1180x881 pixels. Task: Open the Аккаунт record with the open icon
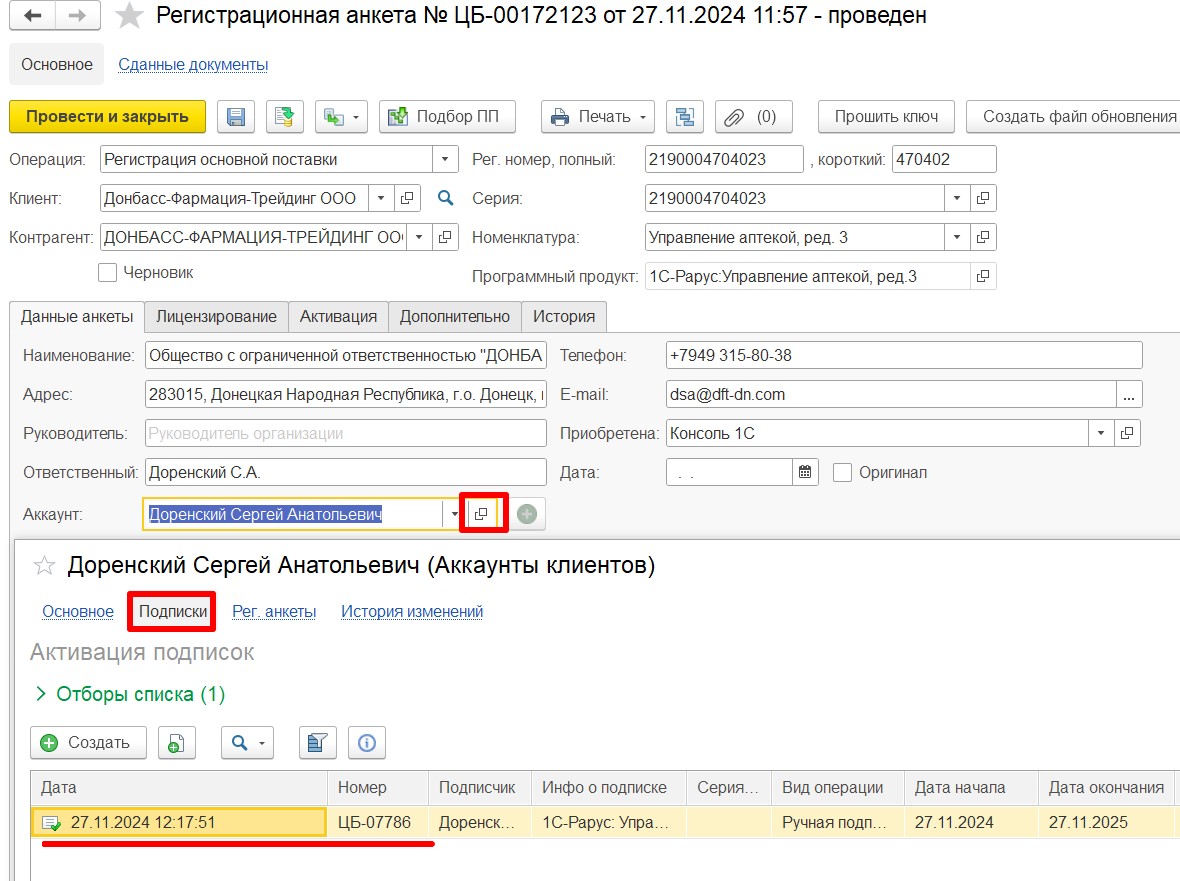[x=481, y=514]
